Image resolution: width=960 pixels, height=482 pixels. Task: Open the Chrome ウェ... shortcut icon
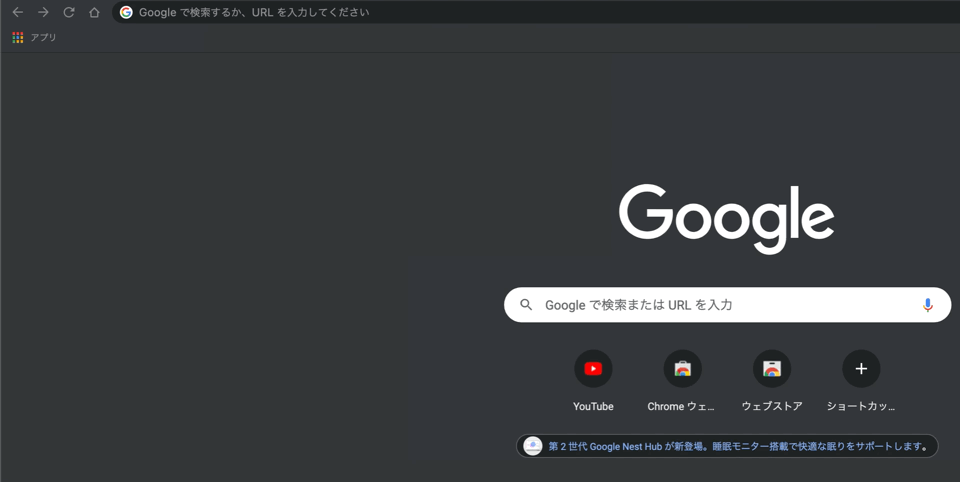[683, 369]
